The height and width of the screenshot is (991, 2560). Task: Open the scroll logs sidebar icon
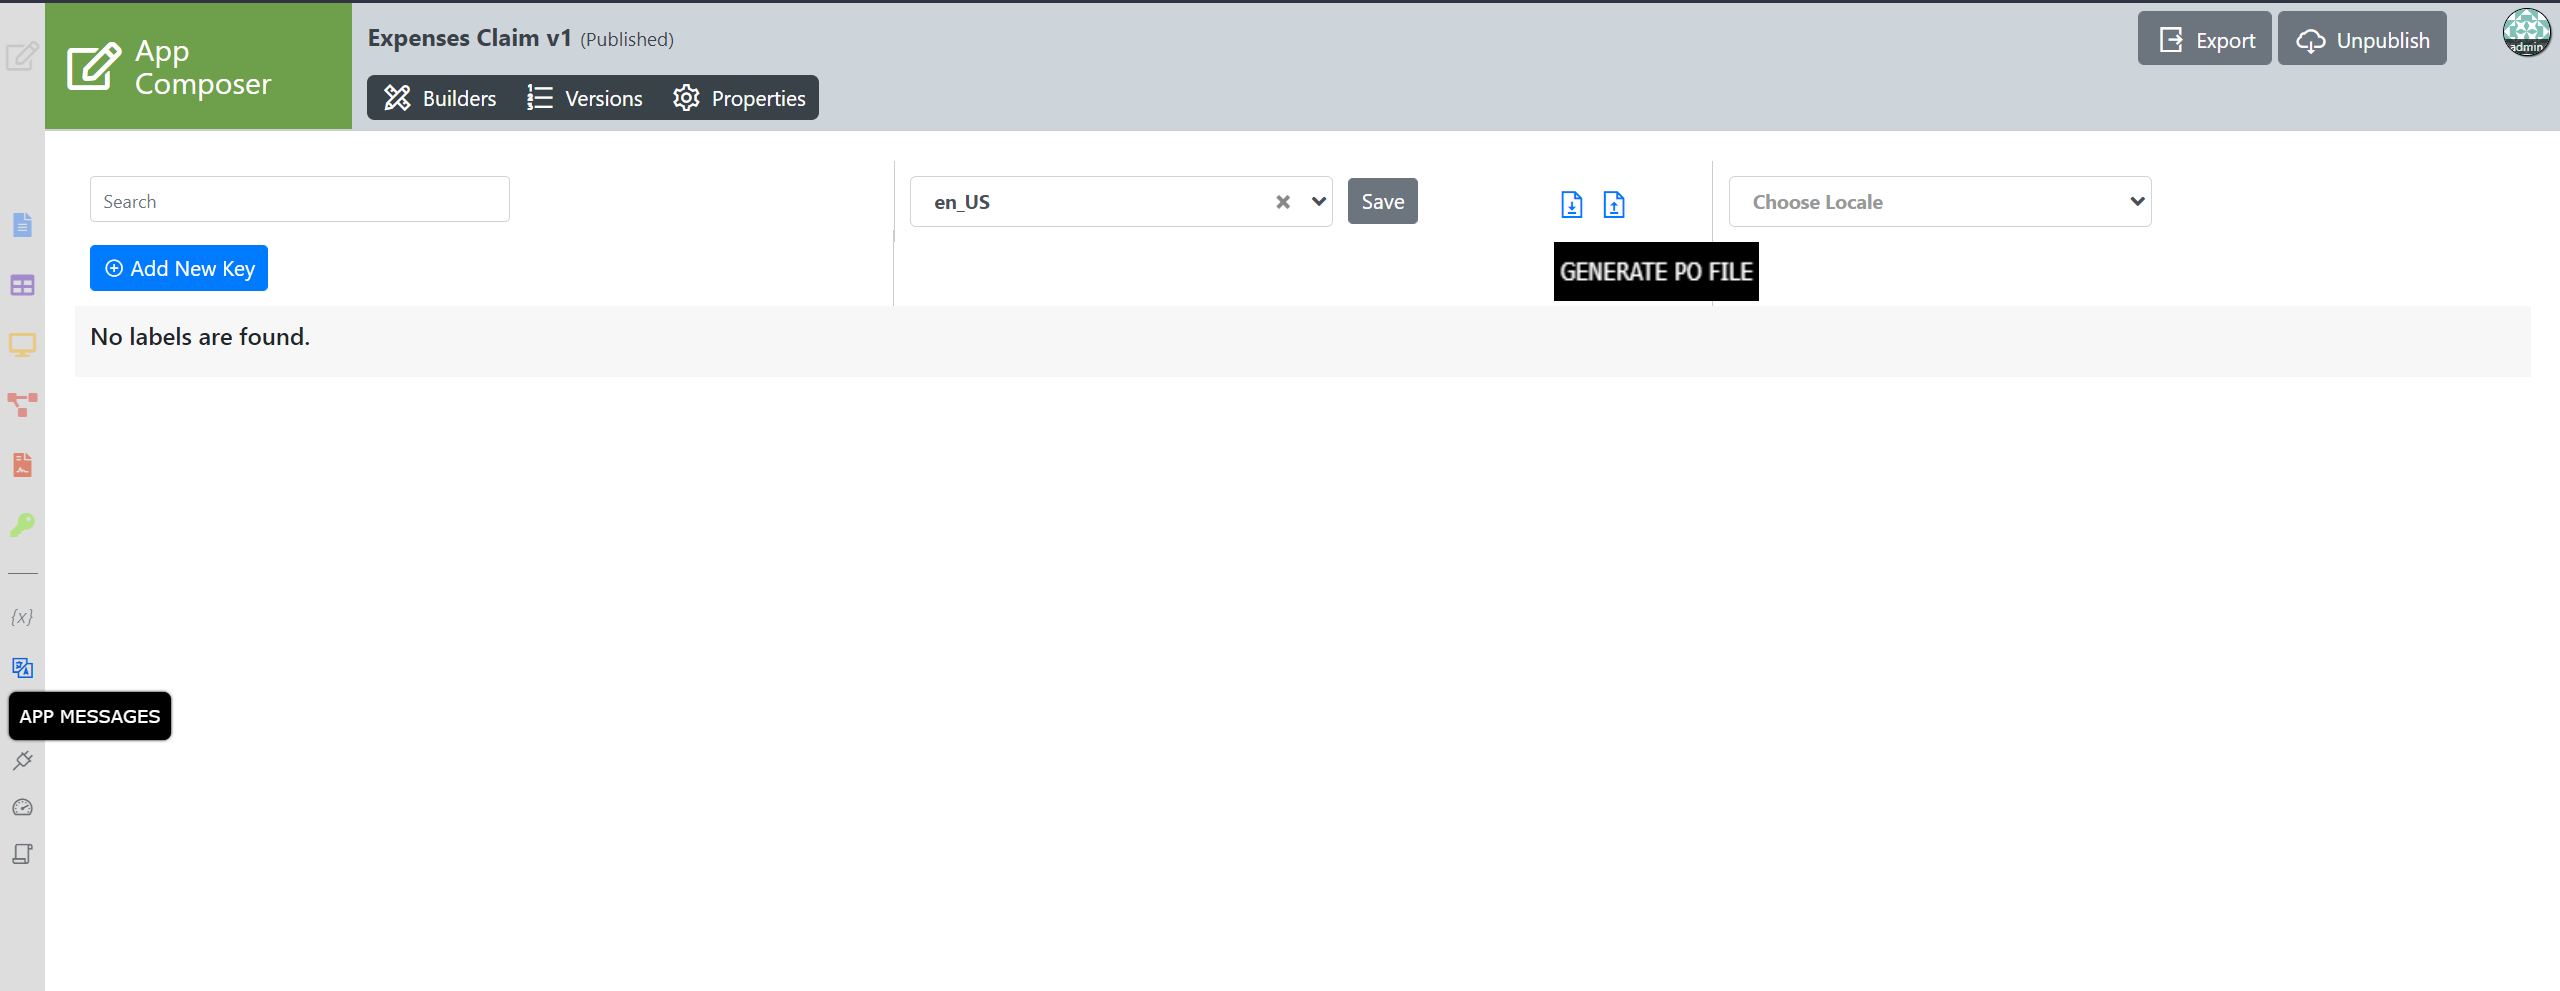tap(22, 854)
